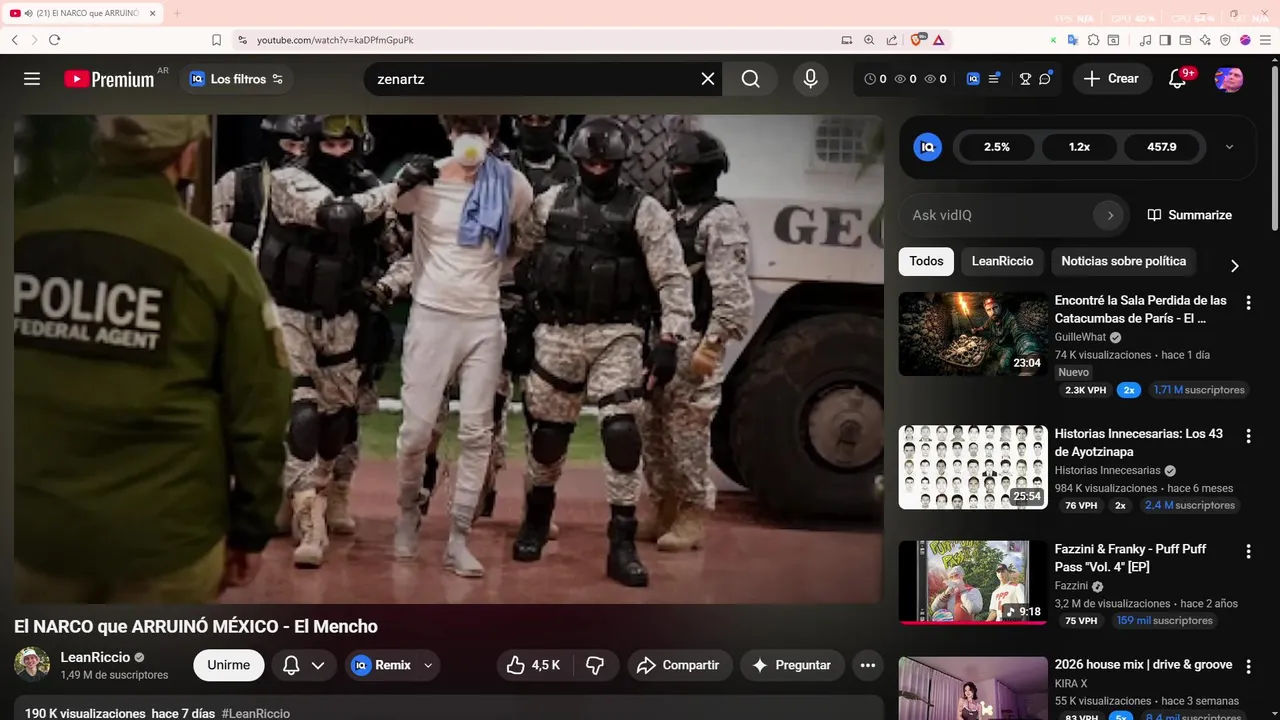Click the address bar URL
Screen dimensions: 1280x720
(335, 40)
